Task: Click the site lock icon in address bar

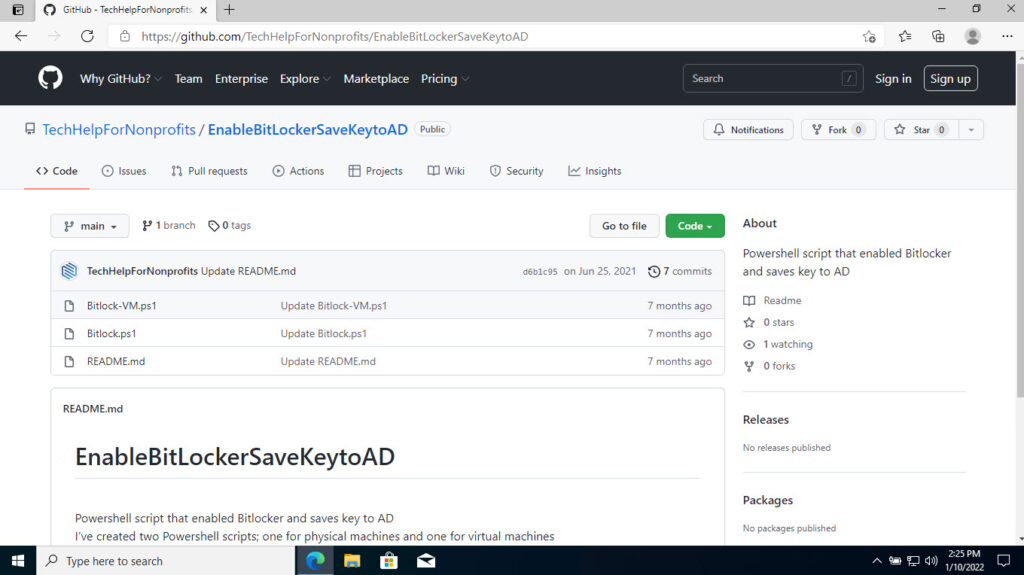Action: click(x=125, y=37)
